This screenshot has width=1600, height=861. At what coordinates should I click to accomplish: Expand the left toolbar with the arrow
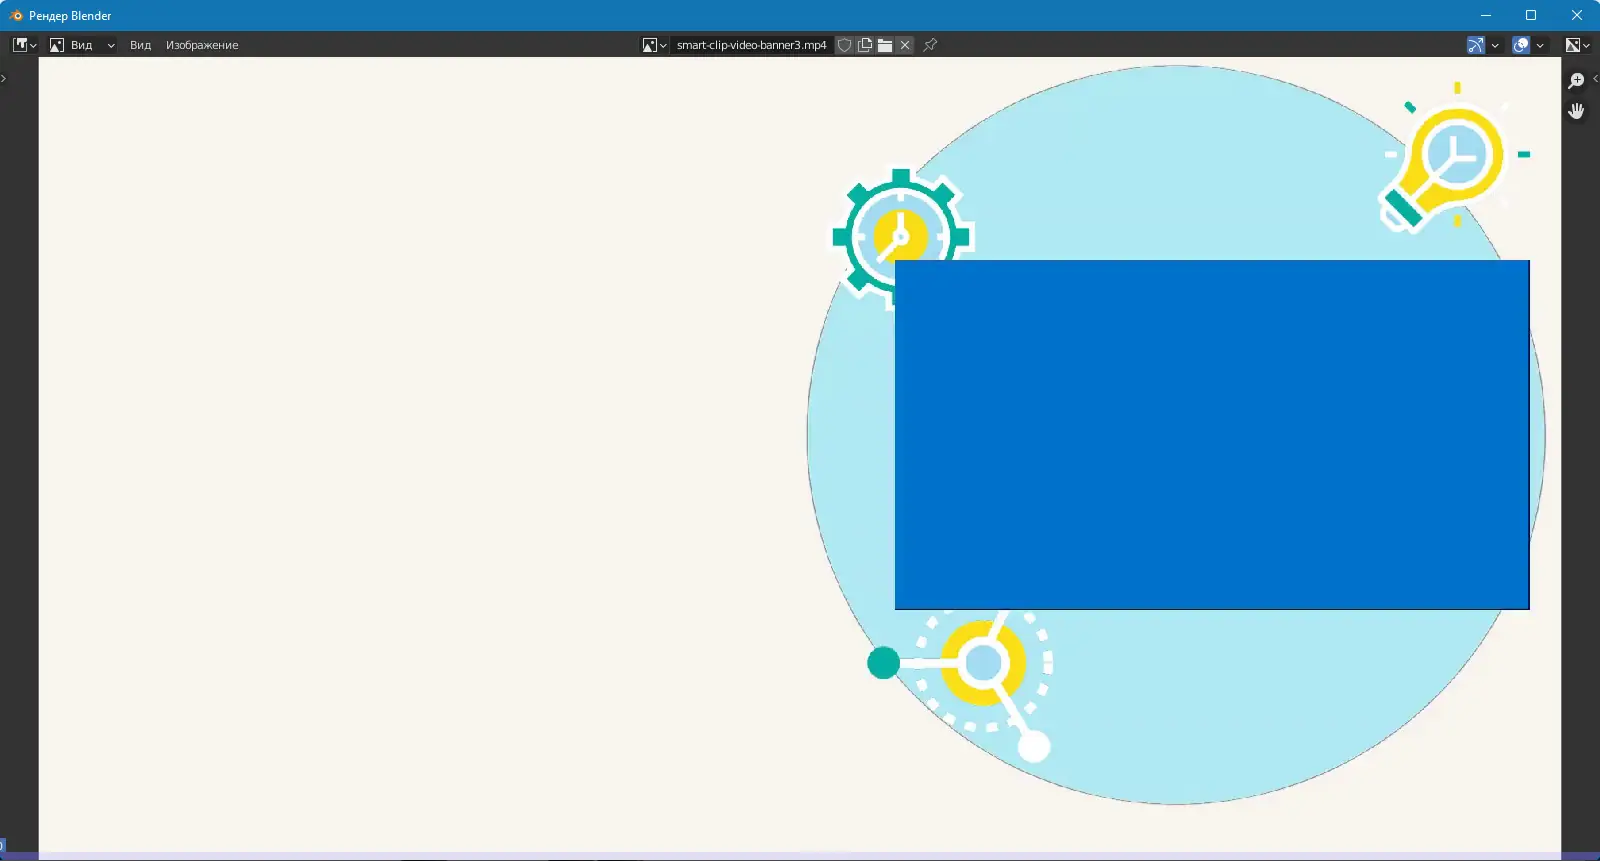tap(4, 78)
